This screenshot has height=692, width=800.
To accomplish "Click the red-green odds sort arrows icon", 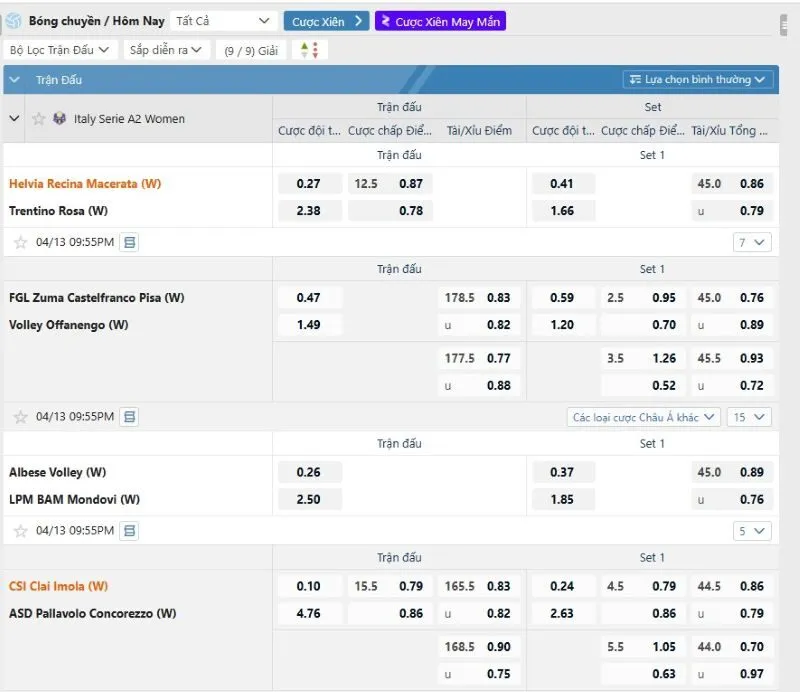I will click(310, 49).
